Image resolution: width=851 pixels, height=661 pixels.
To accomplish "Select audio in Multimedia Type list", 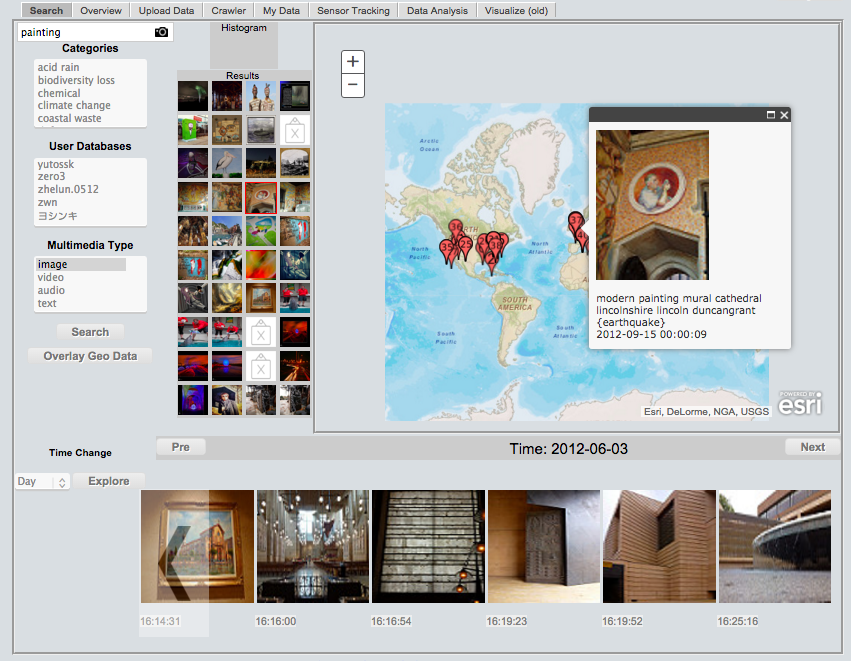I will [x=51, y=291].
